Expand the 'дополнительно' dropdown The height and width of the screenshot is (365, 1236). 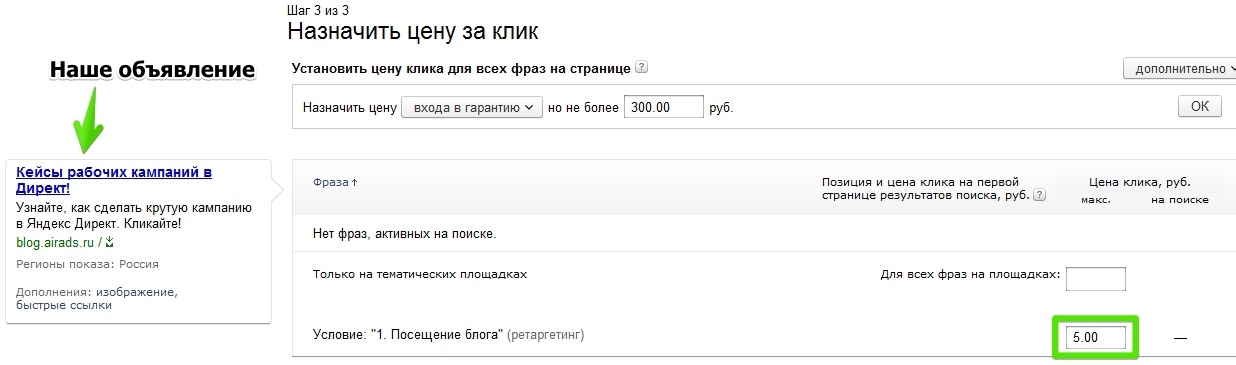(x=1180, y=69)
